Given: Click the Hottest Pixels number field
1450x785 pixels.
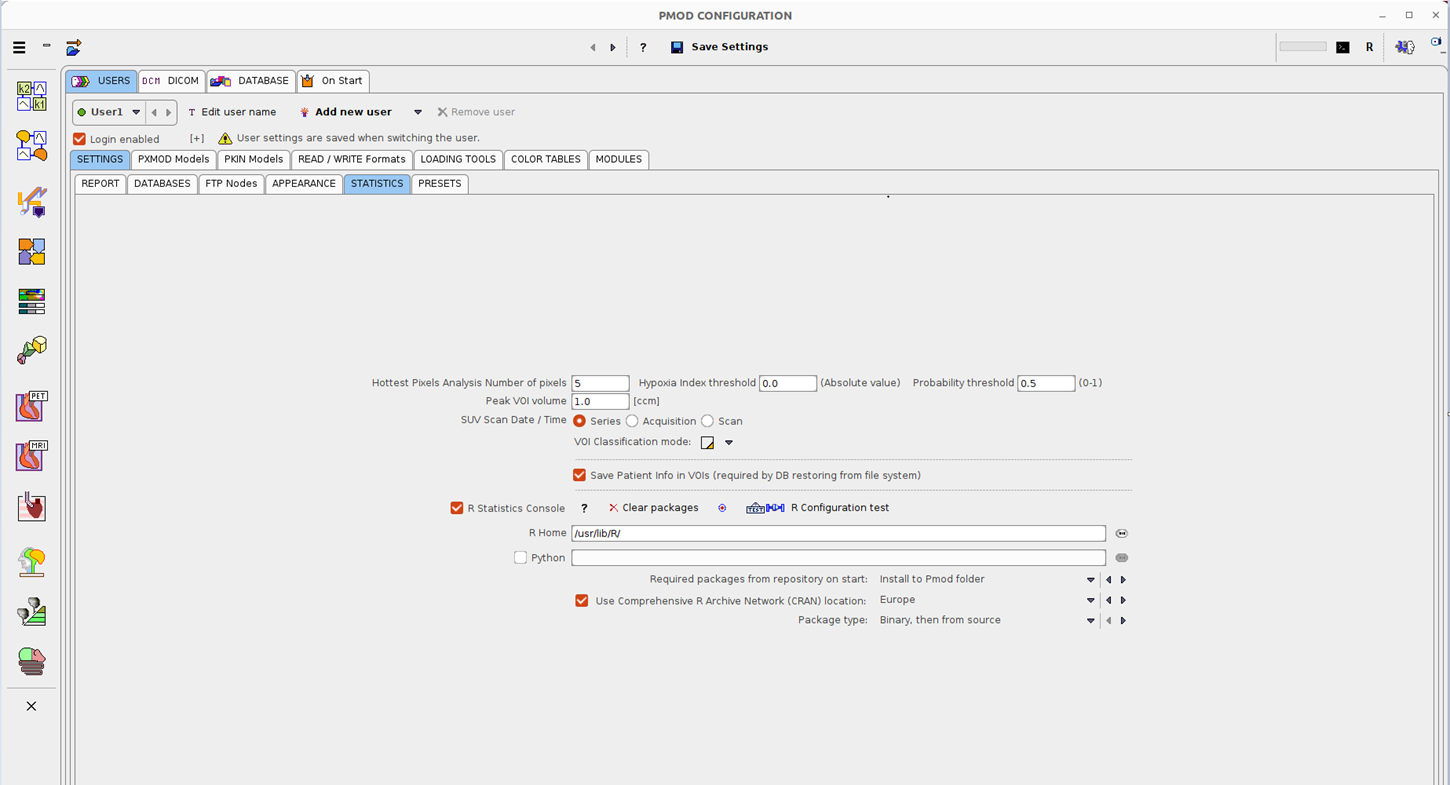Looking at the screenshot, I should pyautogui.click(x=600, y=383).
